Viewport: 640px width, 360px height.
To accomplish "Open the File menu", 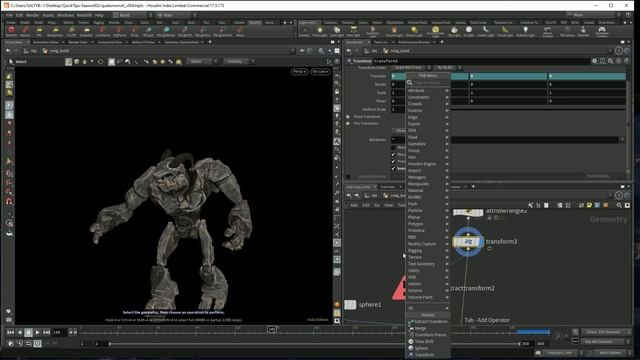I will click(9, 15).
